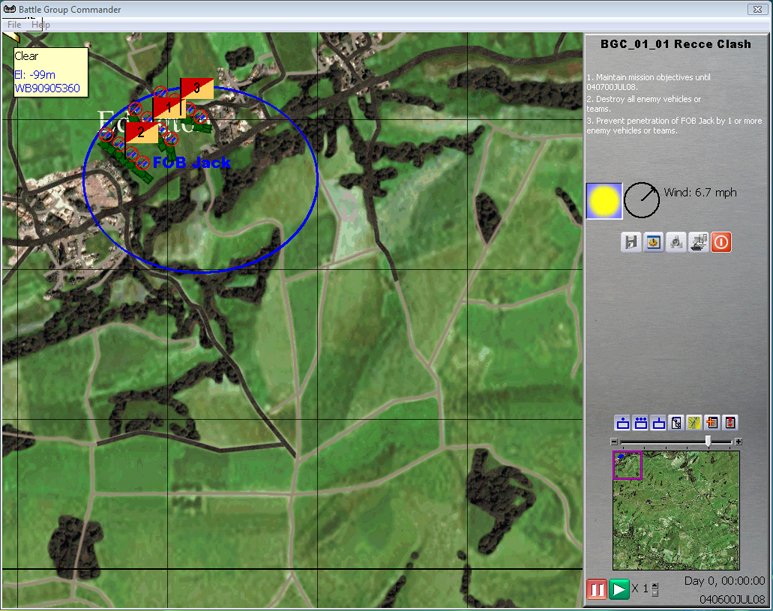
Task: Click the red power quit button
Action: click(x=721, y=242)
